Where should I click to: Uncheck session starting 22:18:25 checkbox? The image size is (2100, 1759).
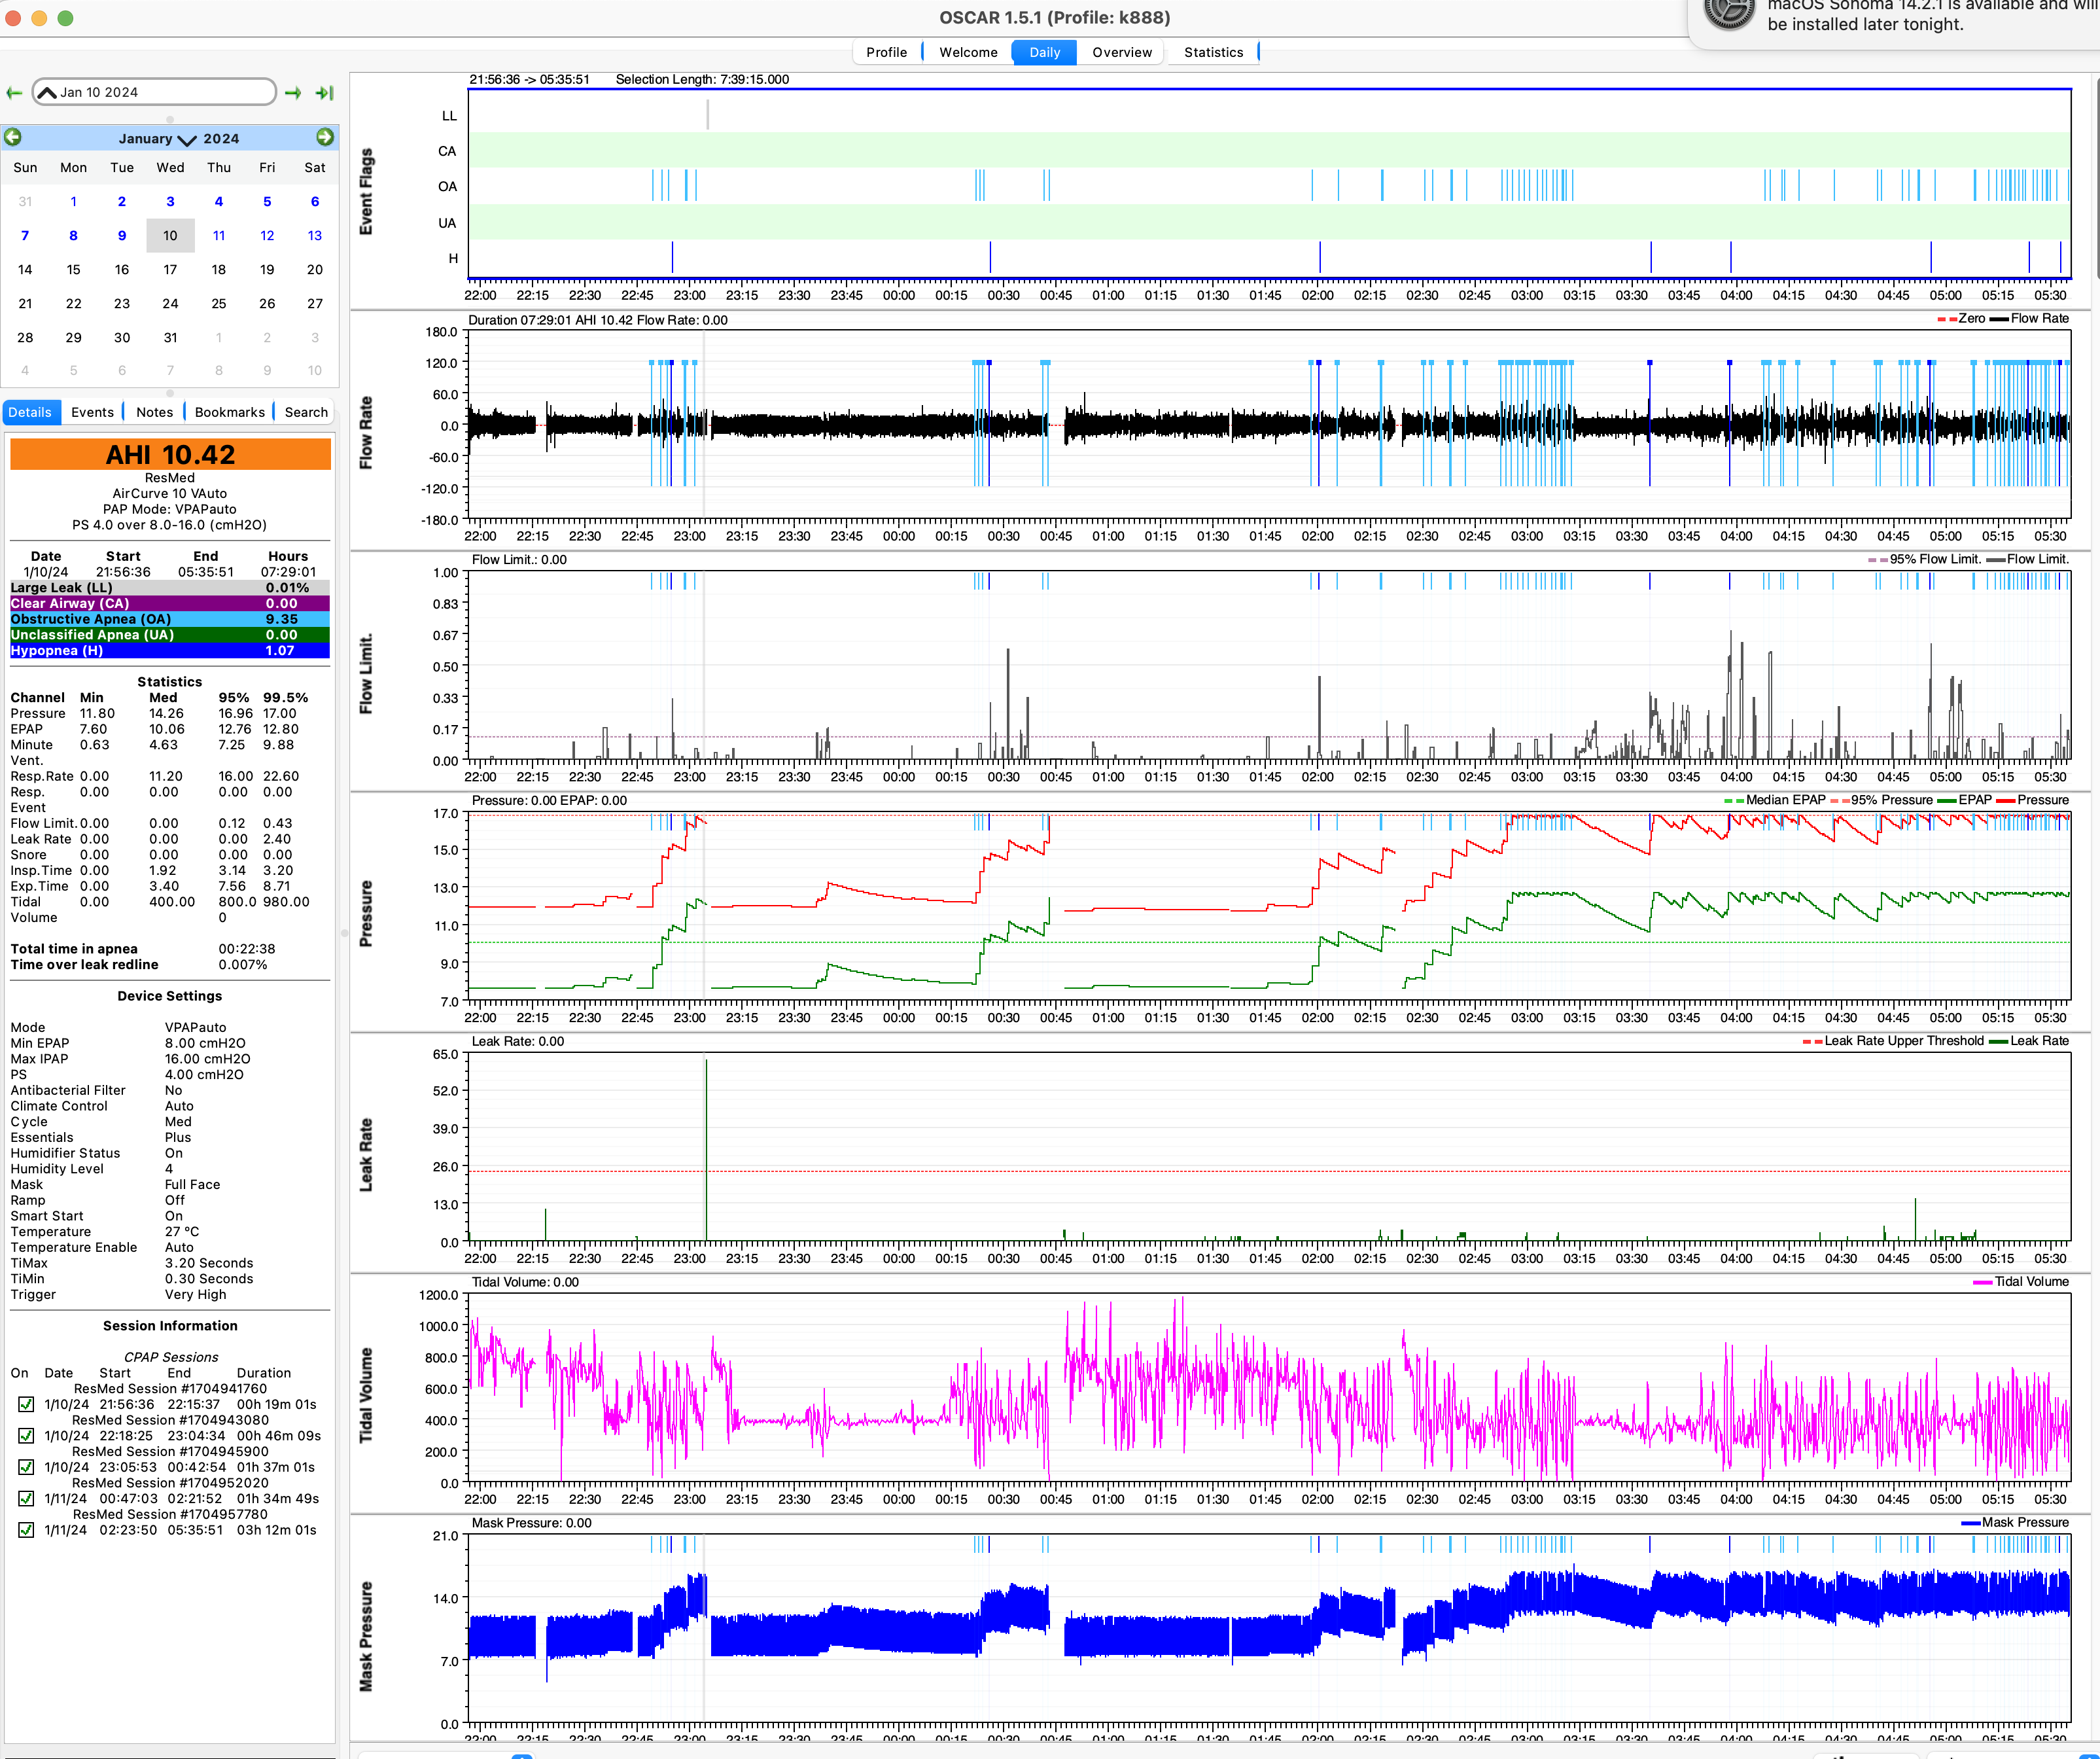coord(26,1436)
